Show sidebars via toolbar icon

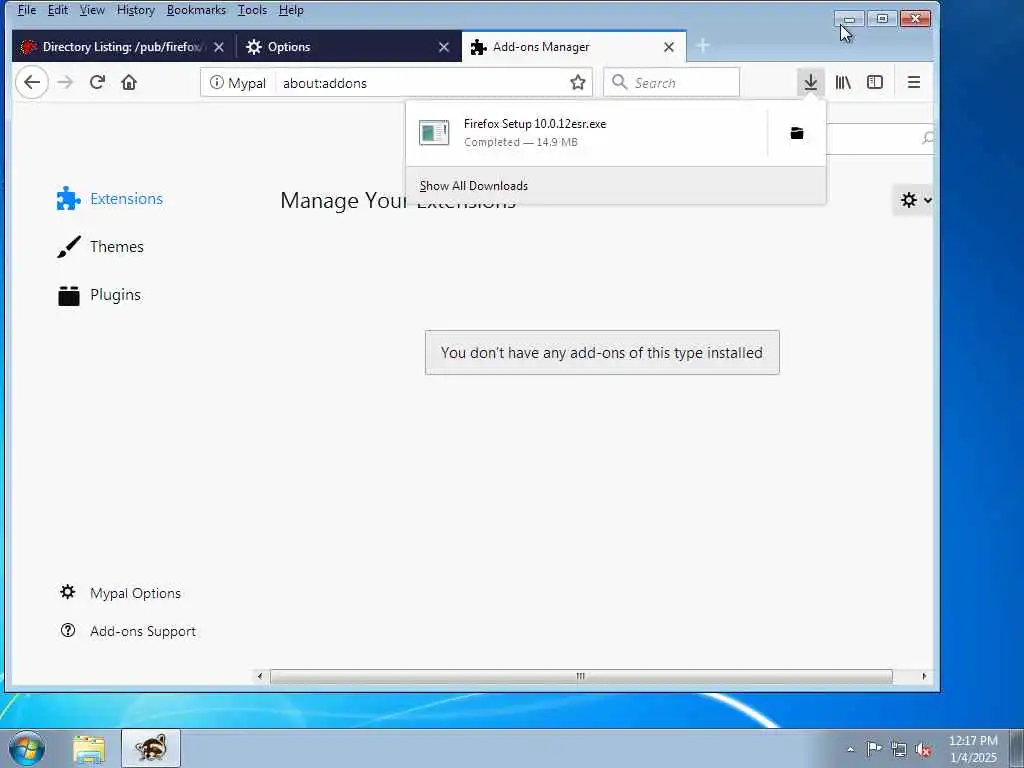click(x=875, y=82)
